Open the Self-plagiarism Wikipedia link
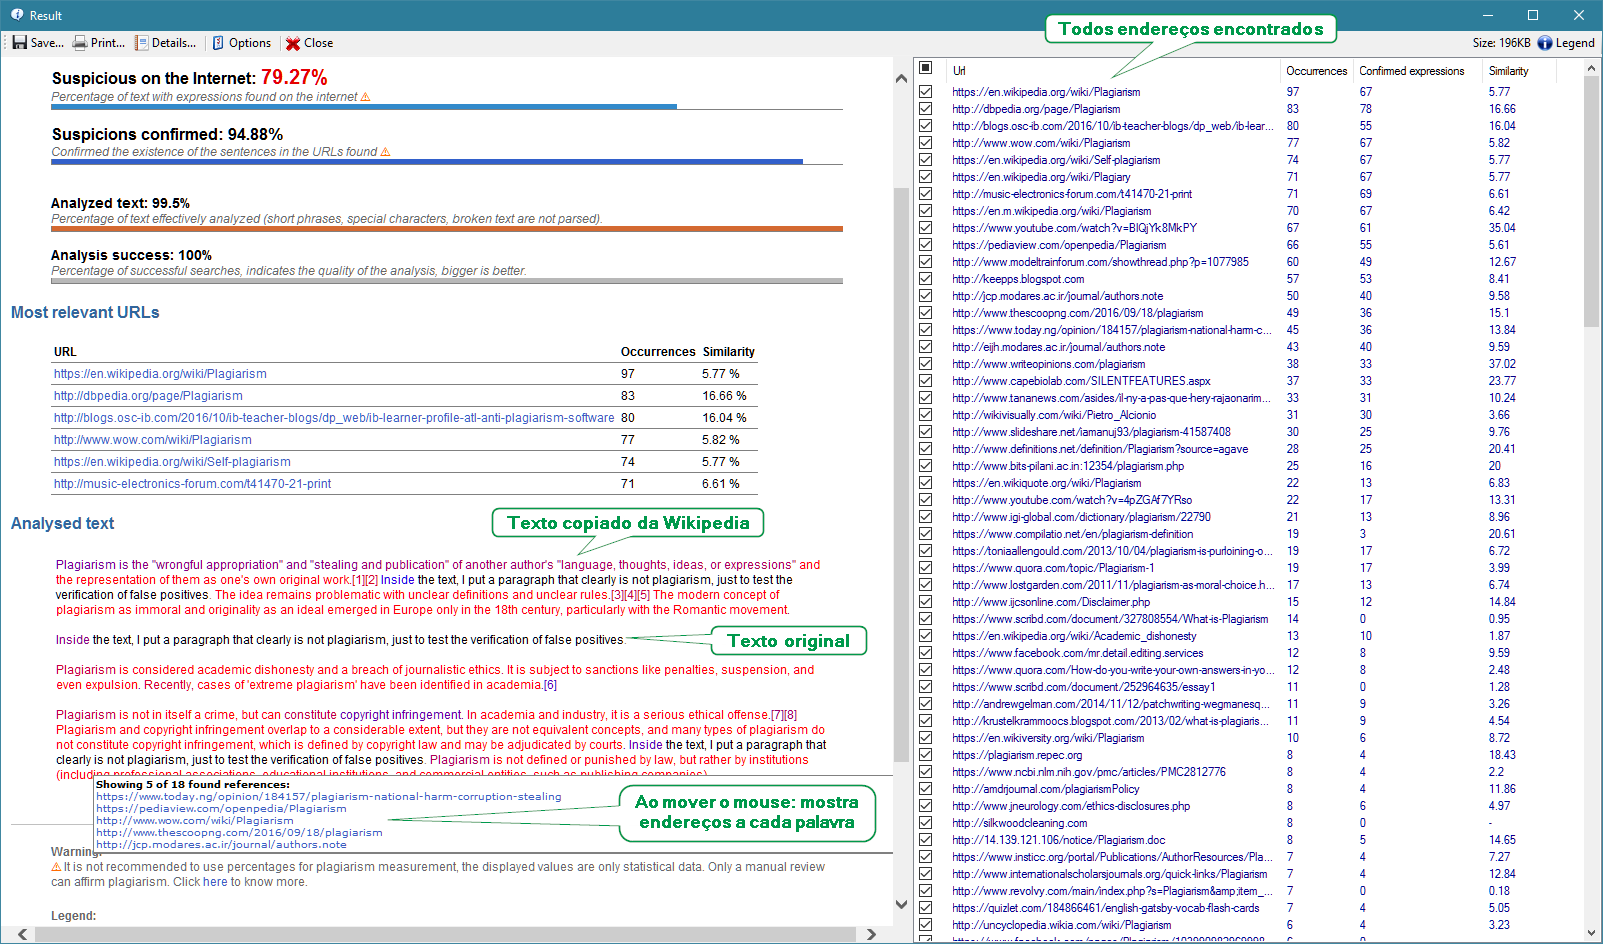1603x944 pixels. tap(171, 461)
